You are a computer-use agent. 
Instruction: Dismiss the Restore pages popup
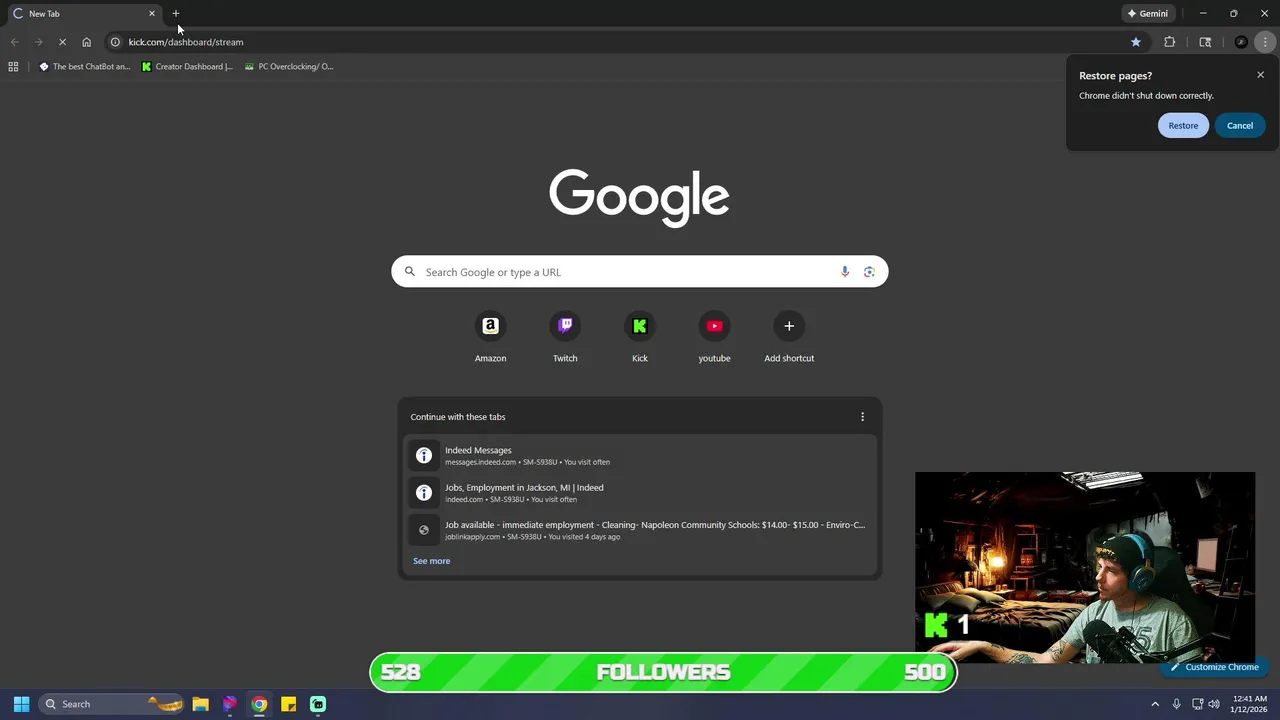1260,75
